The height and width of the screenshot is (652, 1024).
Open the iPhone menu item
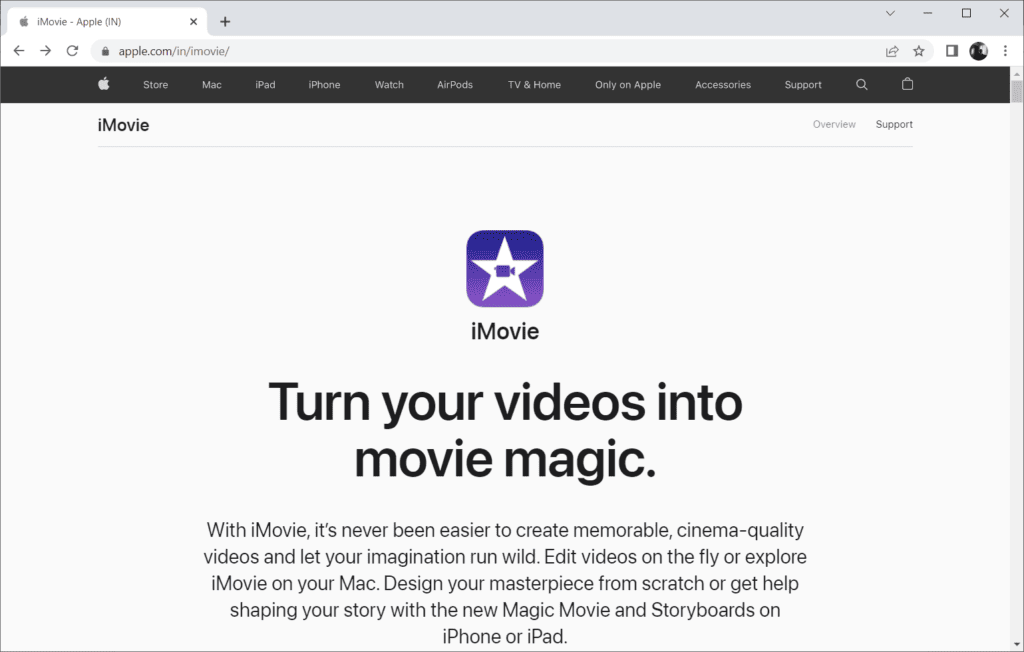coord(325,84)
